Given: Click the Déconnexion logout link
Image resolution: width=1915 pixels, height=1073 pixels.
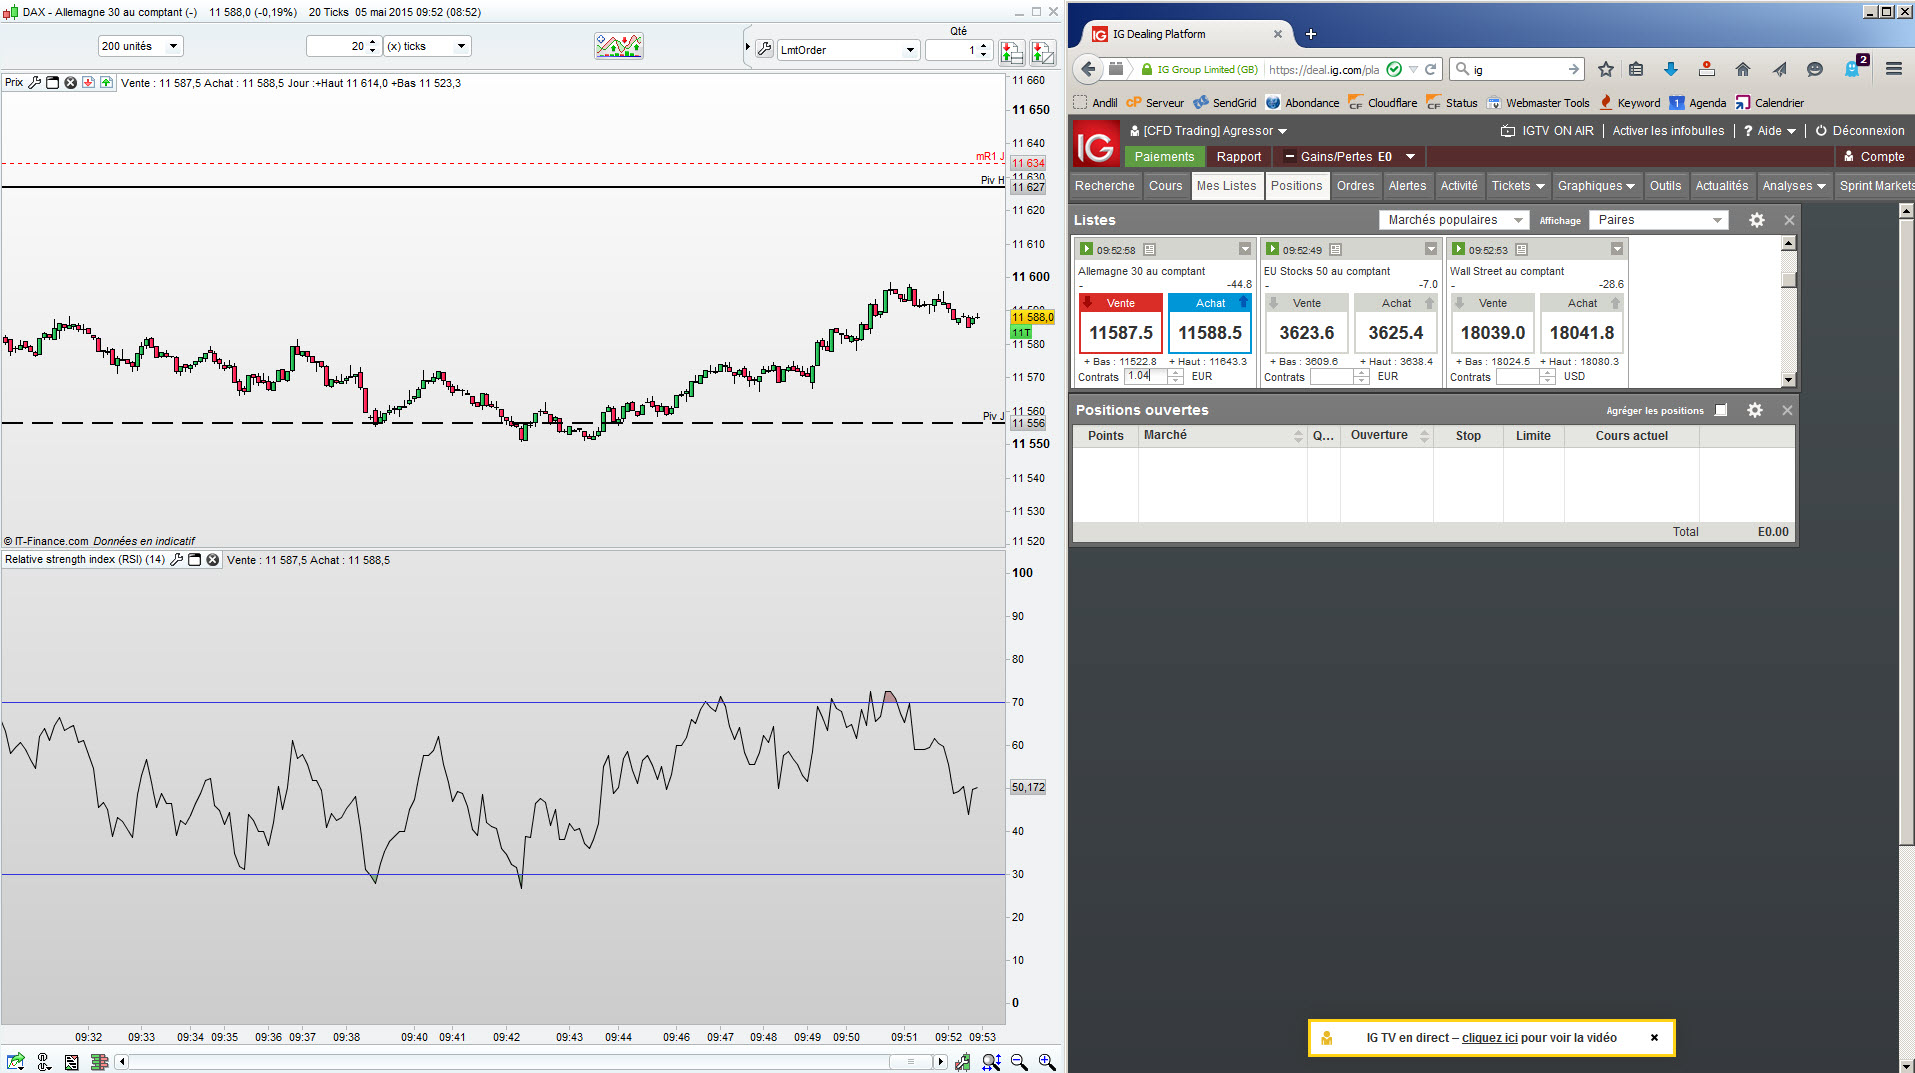Looking at the screenshot, I should tap(1860, 131).
